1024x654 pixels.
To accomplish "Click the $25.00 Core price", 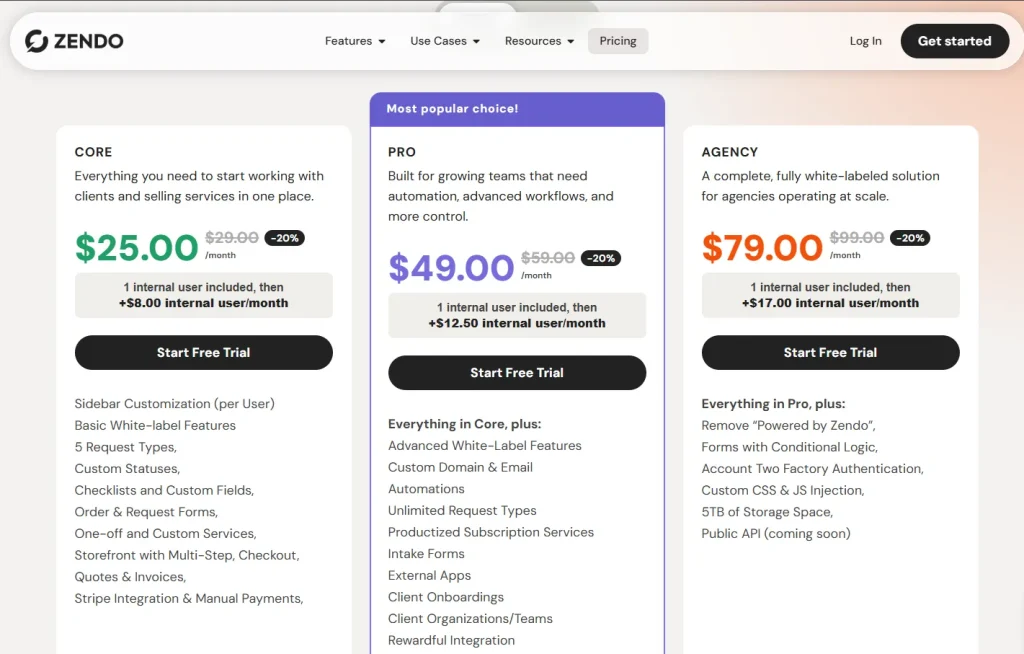I will coord(136,247).
